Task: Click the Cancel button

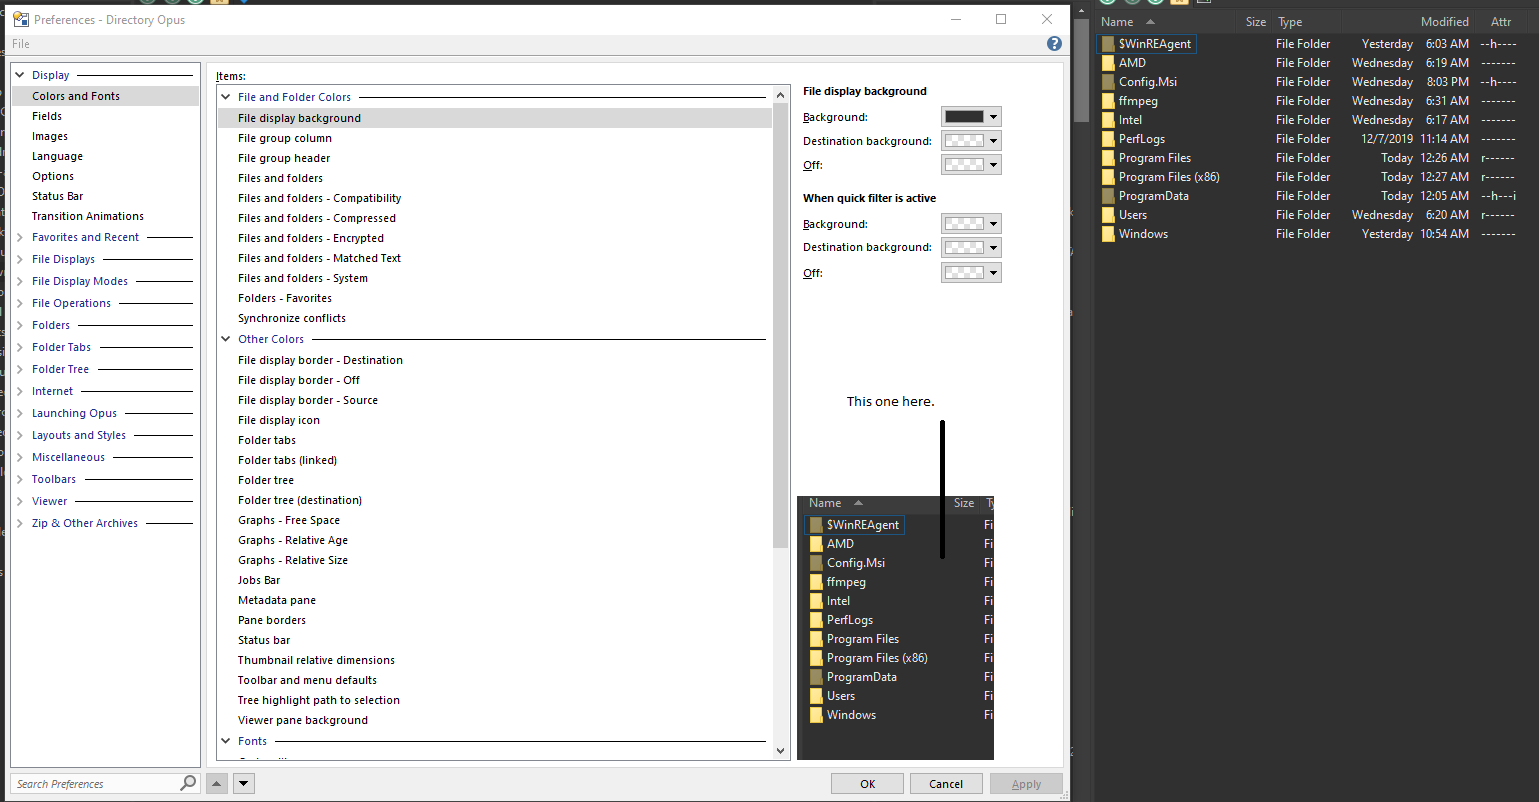Action: (946, 784)
